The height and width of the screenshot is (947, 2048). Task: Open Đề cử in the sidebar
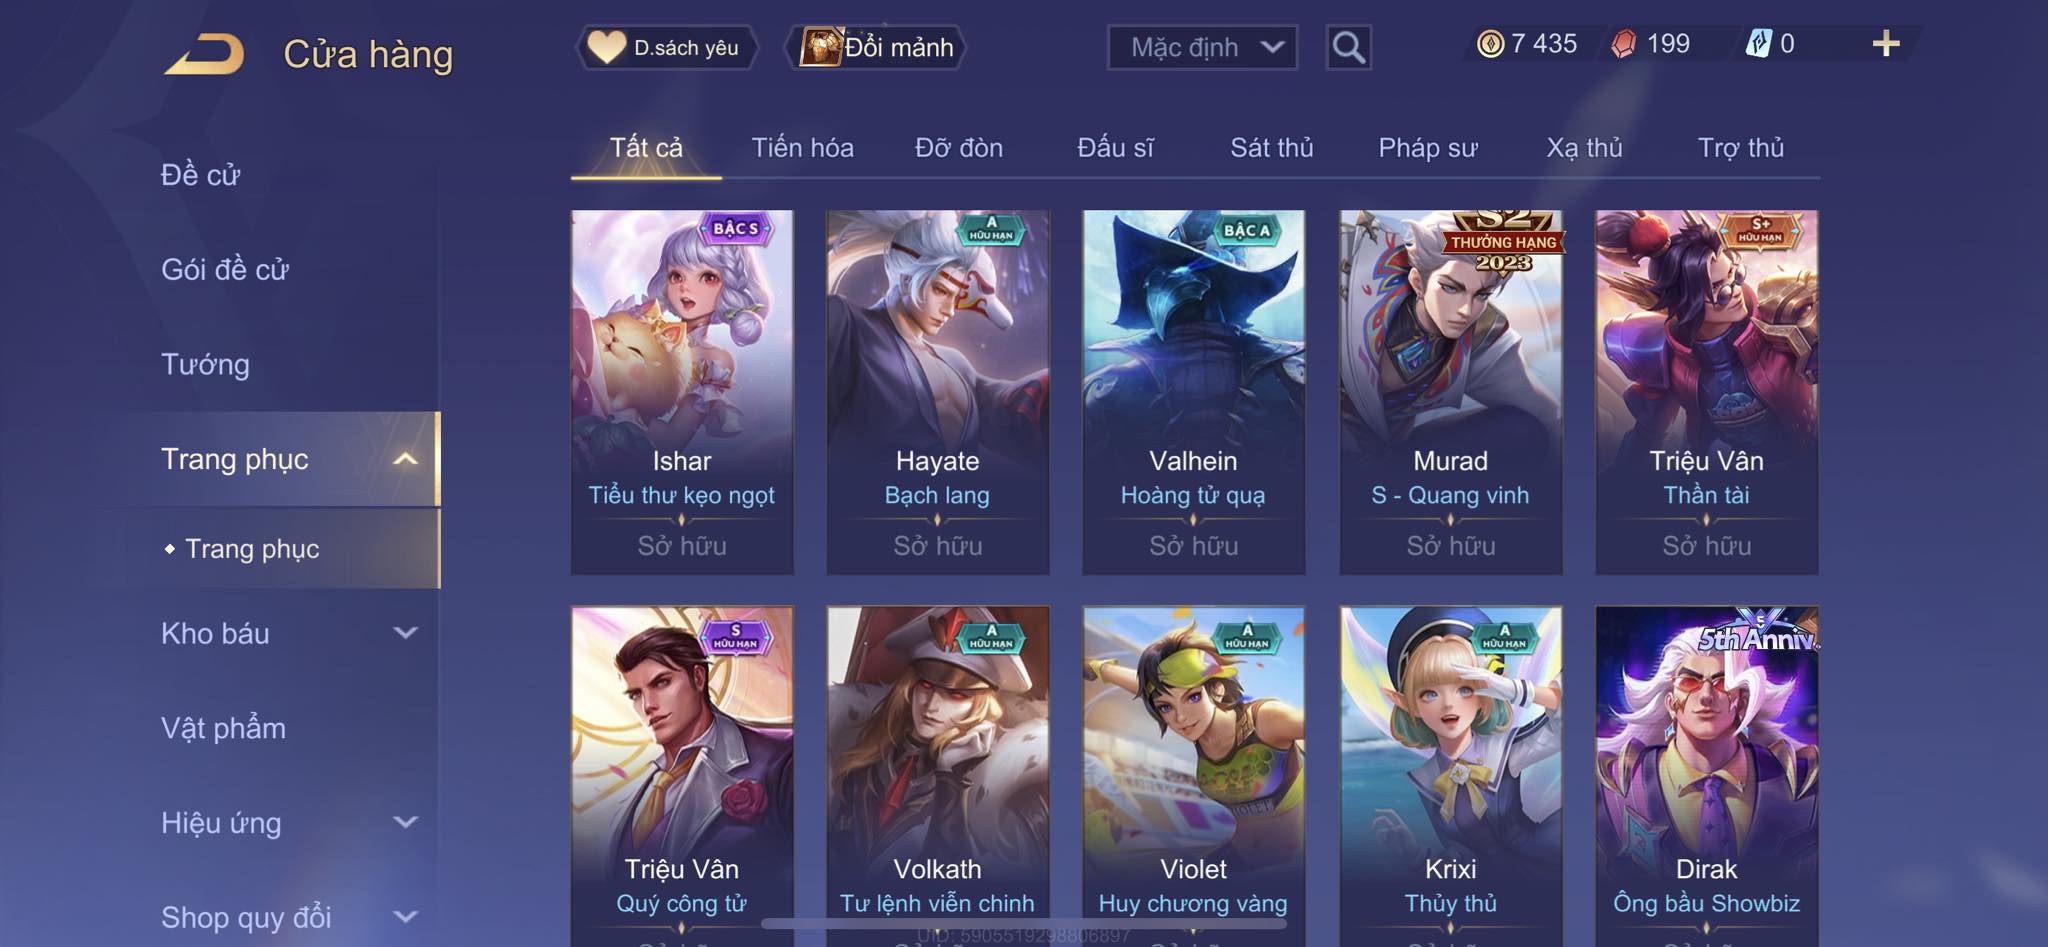pyautogui.click(x=200, y=175)
